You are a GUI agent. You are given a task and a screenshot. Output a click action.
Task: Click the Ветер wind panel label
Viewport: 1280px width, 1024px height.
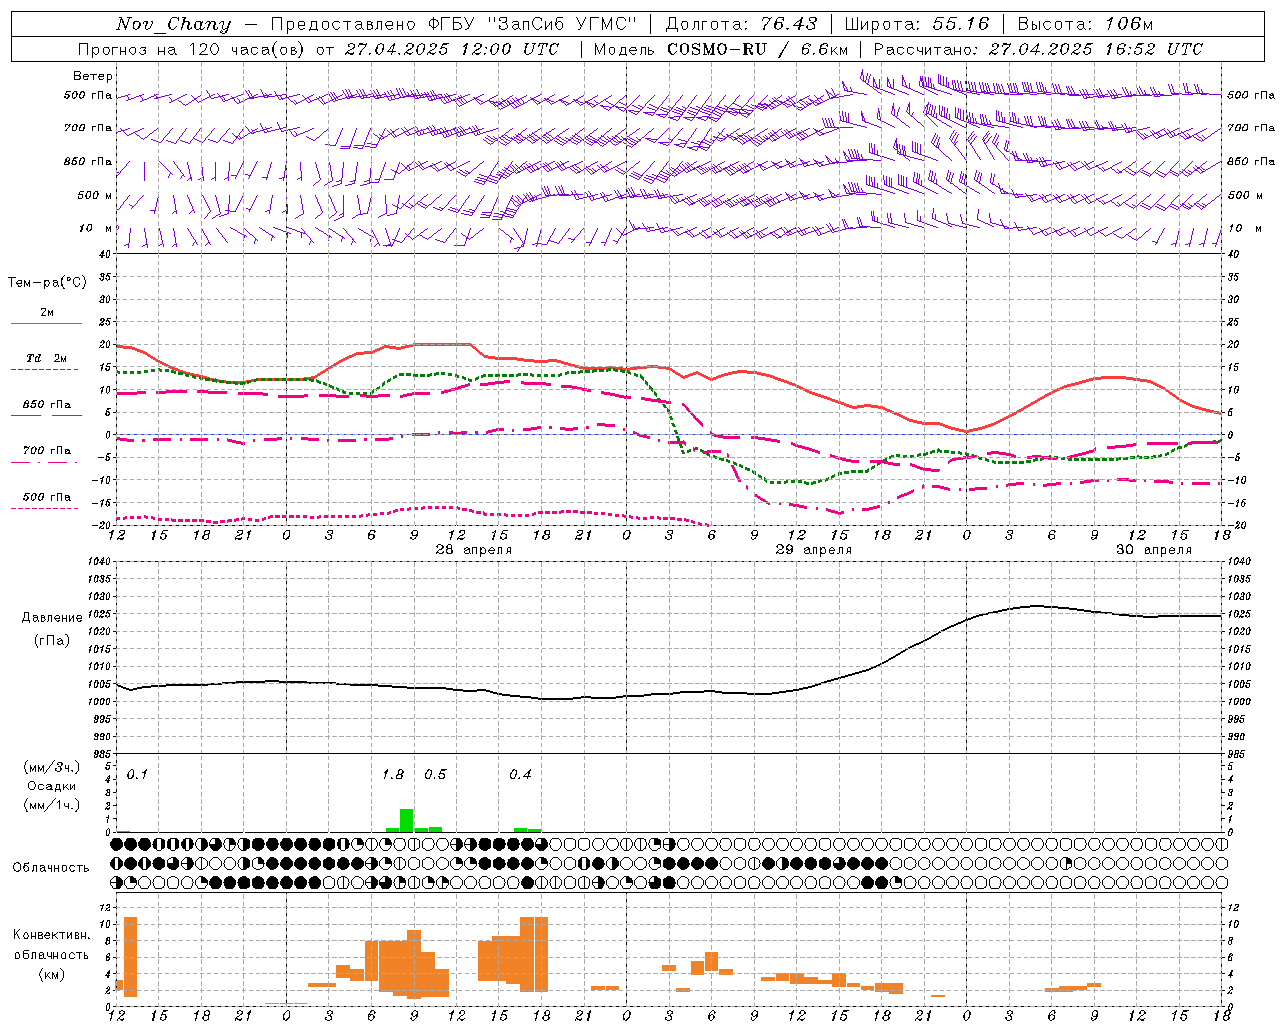(x=93, y=76)
